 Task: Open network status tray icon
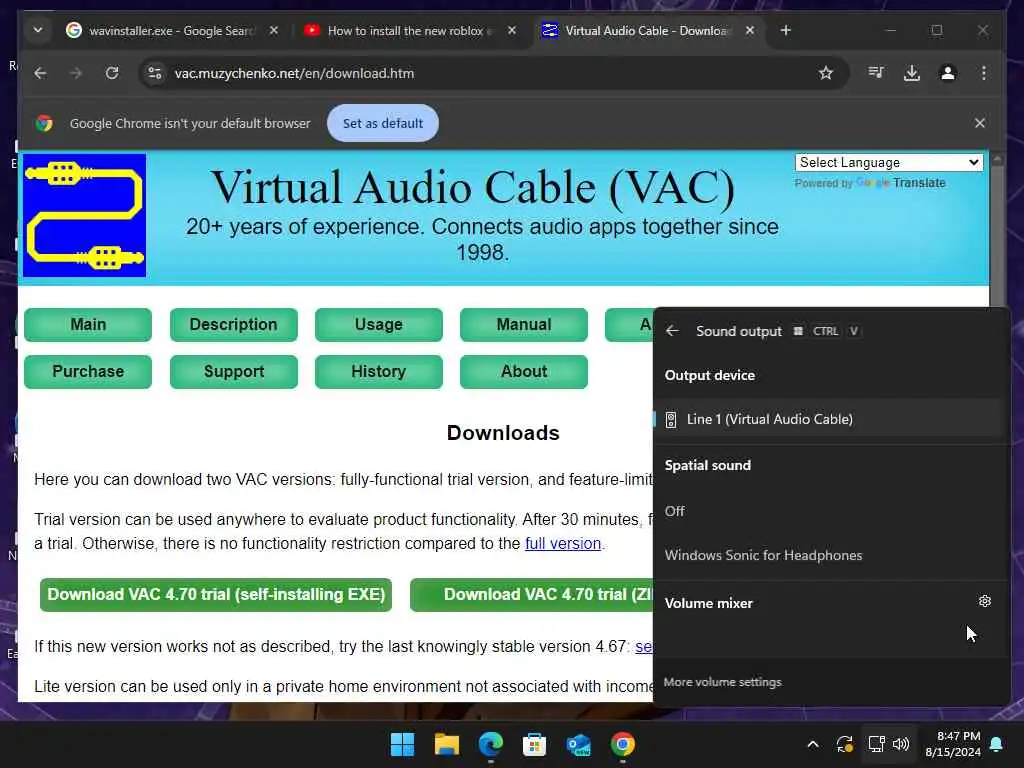[x=876, y=744]
